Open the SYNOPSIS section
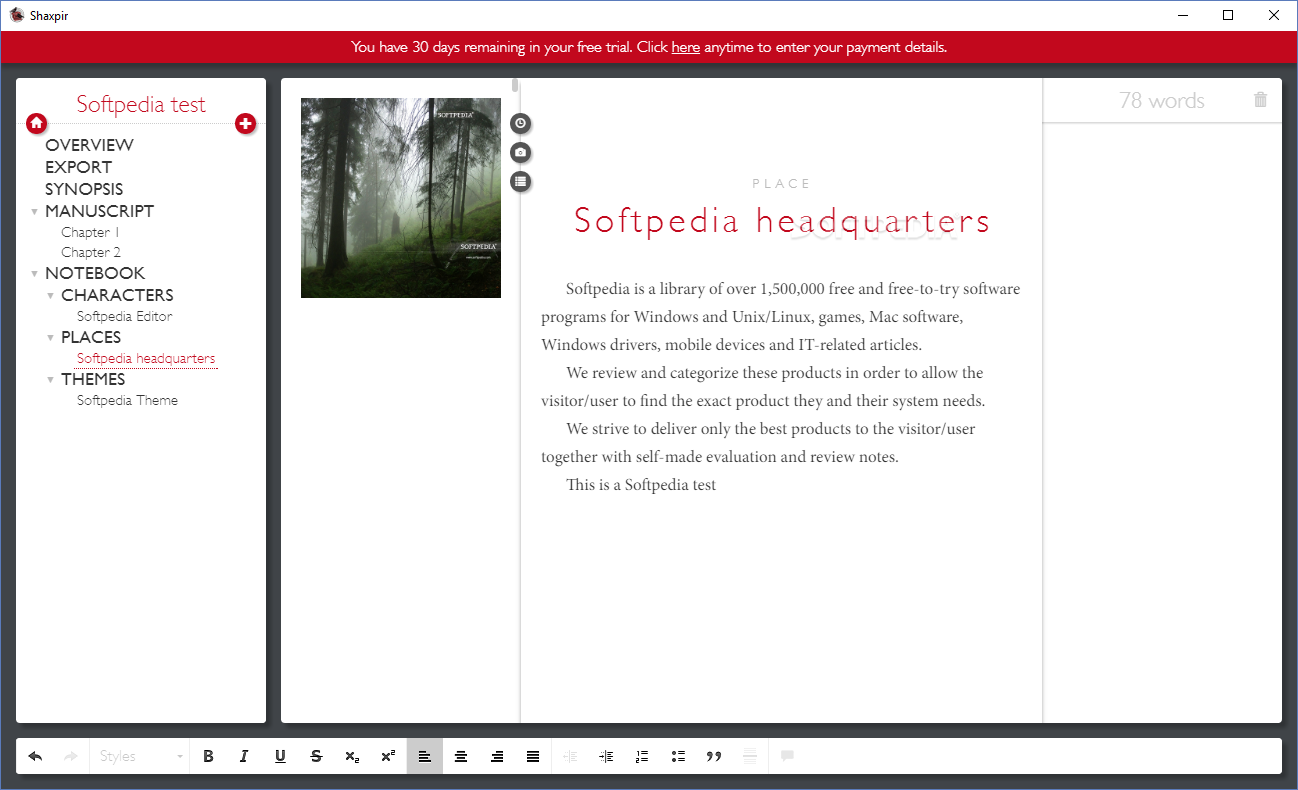This screenshot has width=1298, height=790. click(x=84, y=189)
